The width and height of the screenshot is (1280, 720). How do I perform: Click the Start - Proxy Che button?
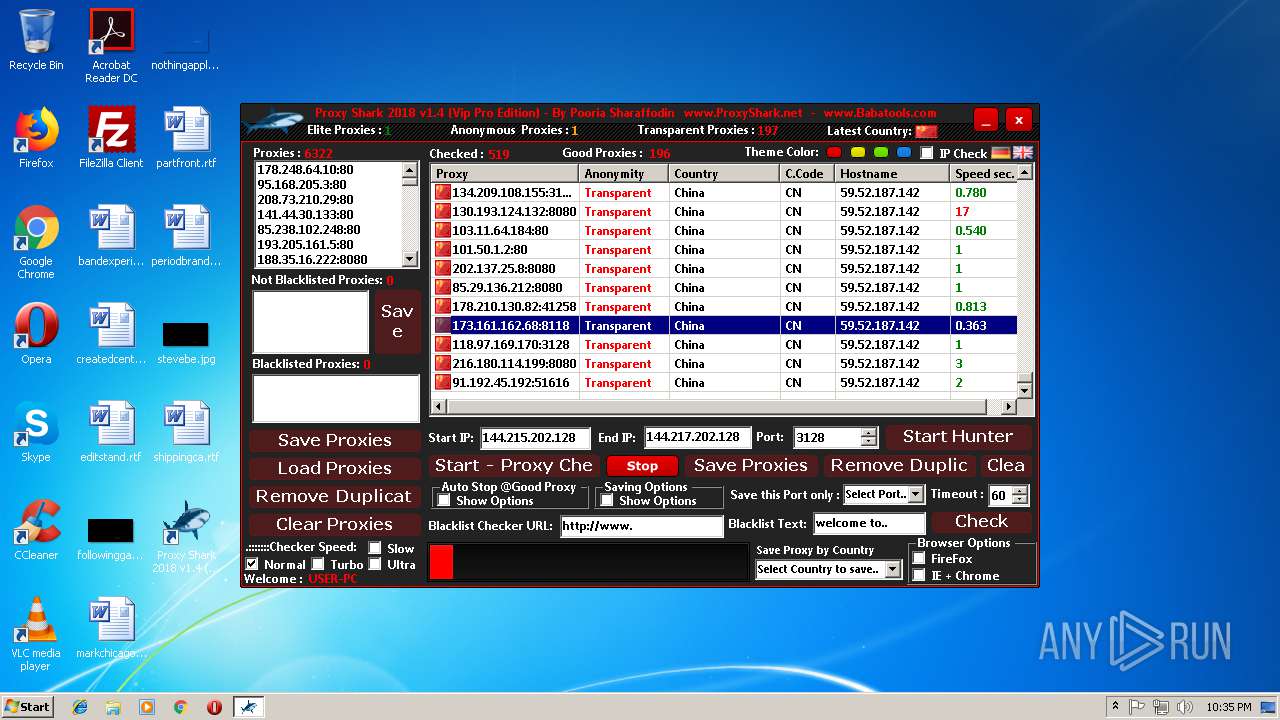513,465
